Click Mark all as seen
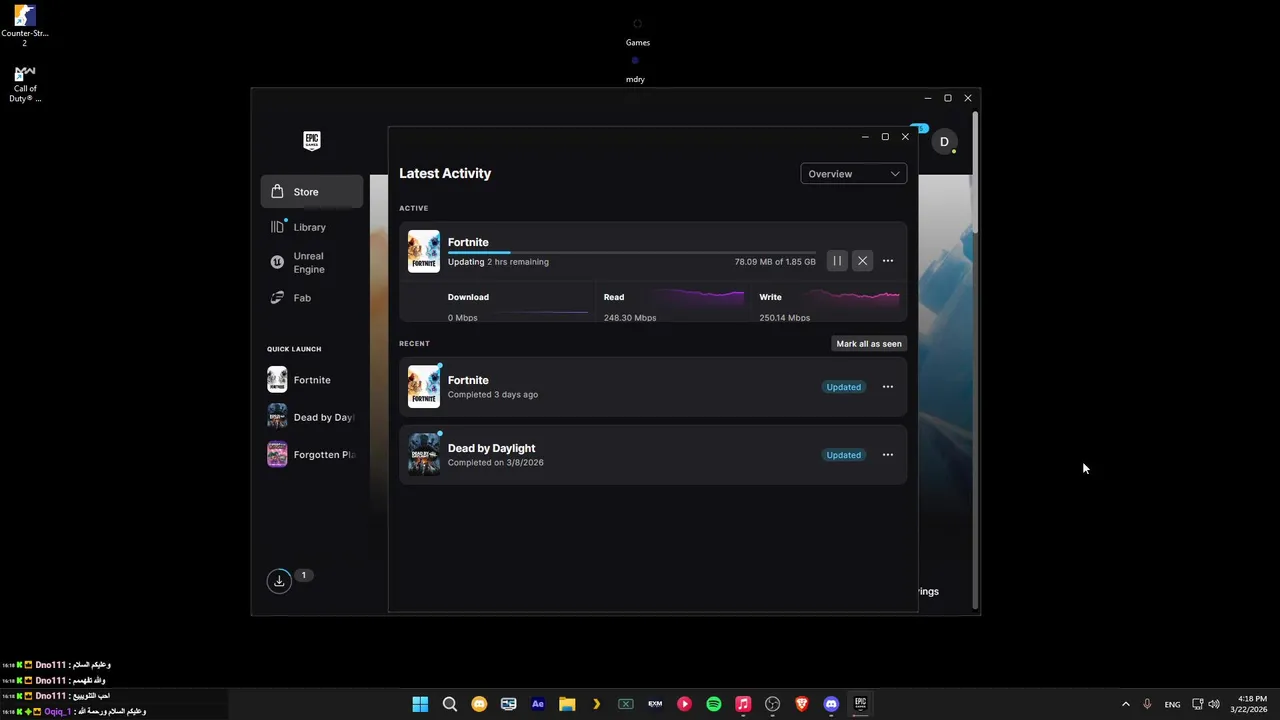Image resolution: width=1280 pixels, height=720 pixels. [869, 344]
